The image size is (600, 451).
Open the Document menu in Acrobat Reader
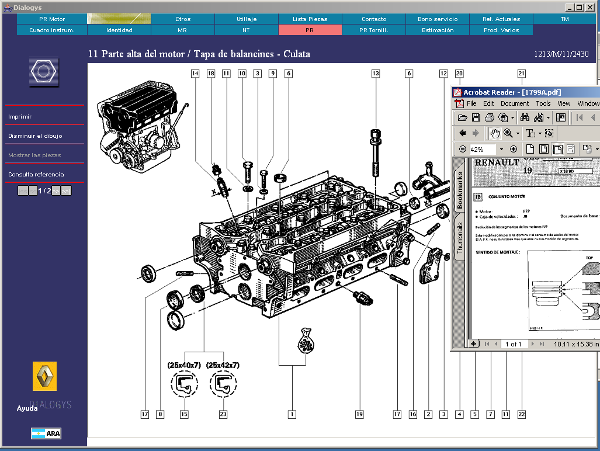(x=515, y=104)
